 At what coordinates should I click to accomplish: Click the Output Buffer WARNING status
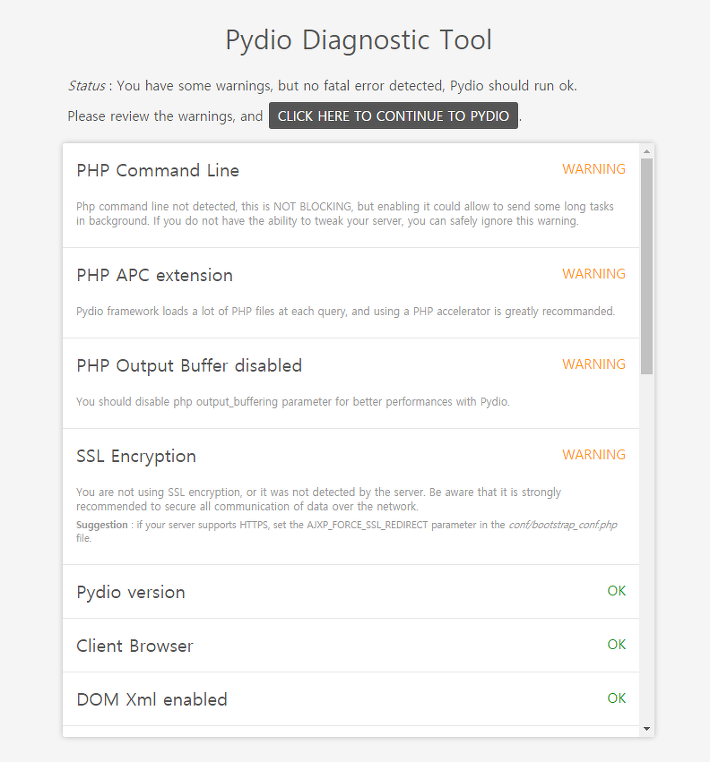pyautogui.click(x=594, y=364)
